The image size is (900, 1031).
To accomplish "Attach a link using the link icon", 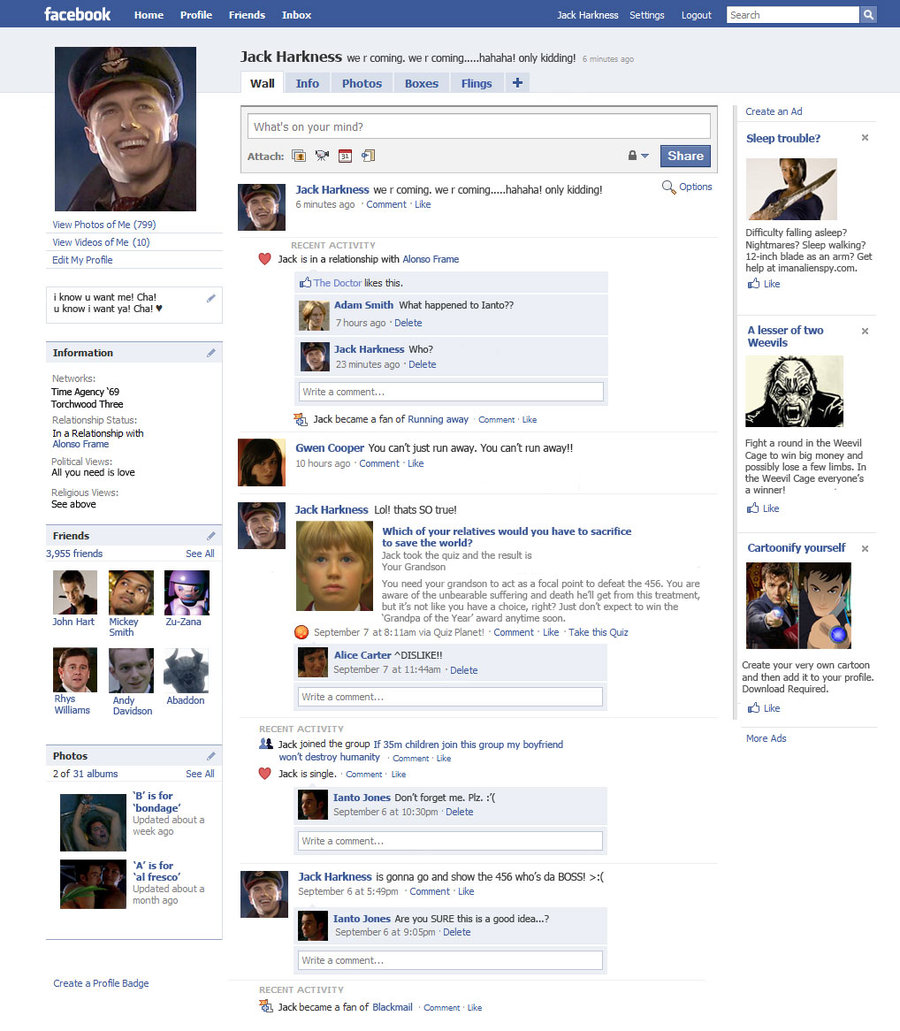I will [368, 156].
